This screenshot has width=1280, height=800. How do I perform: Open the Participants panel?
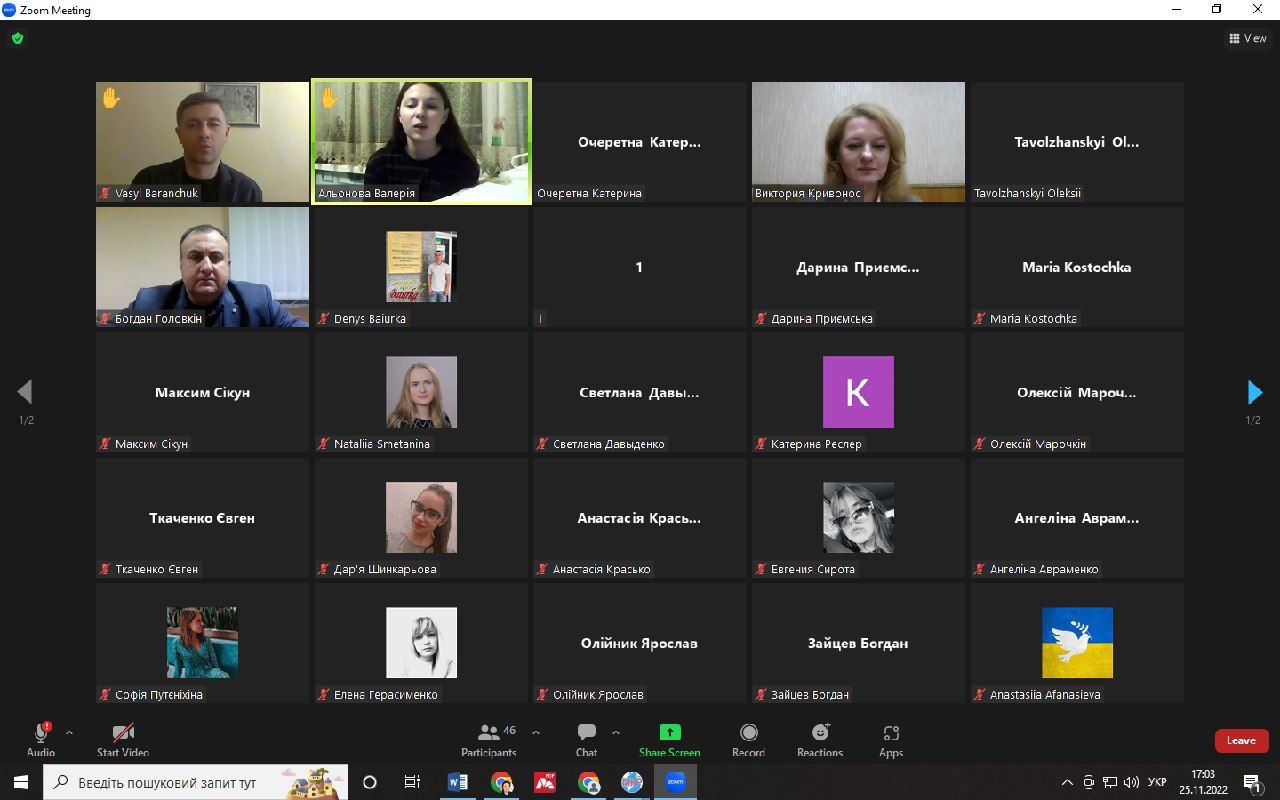click(x=489, y=739)
